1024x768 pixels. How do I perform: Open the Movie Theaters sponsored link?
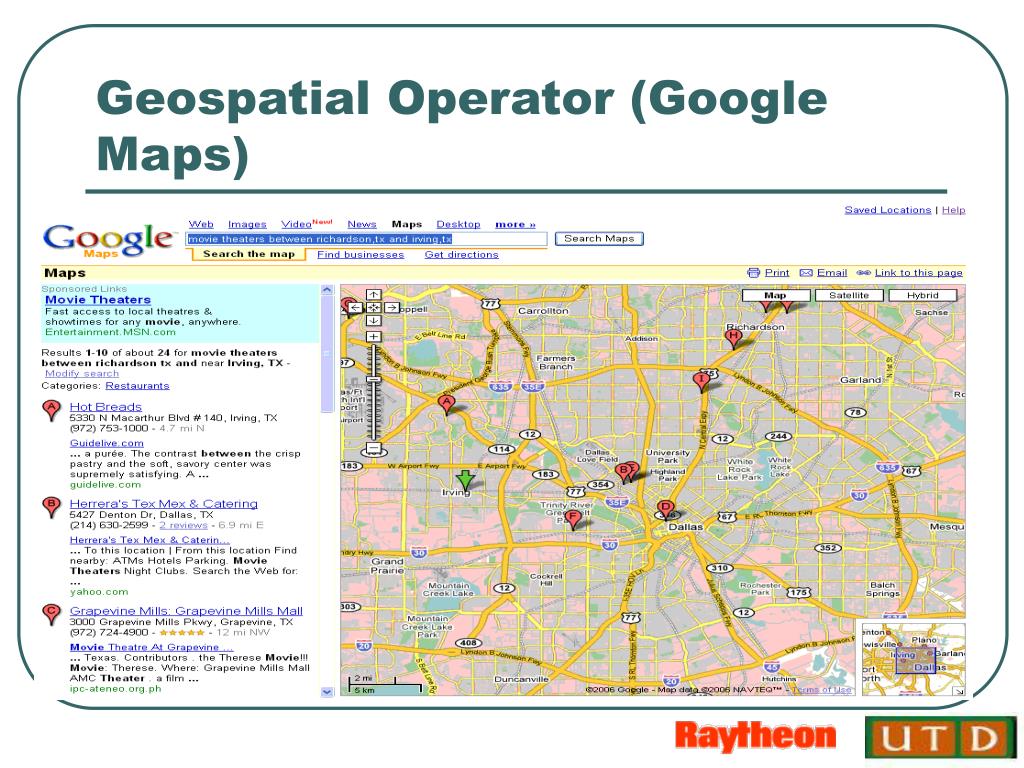point(98,300)
